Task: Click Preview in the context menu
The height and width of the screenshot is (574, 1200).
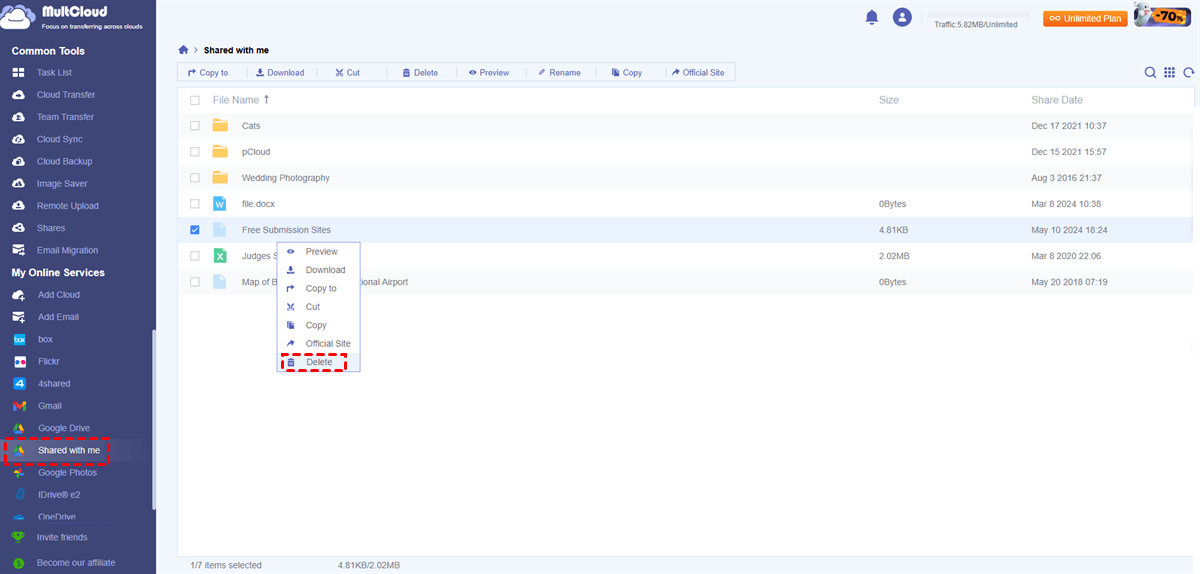Action: click(321, 252)
